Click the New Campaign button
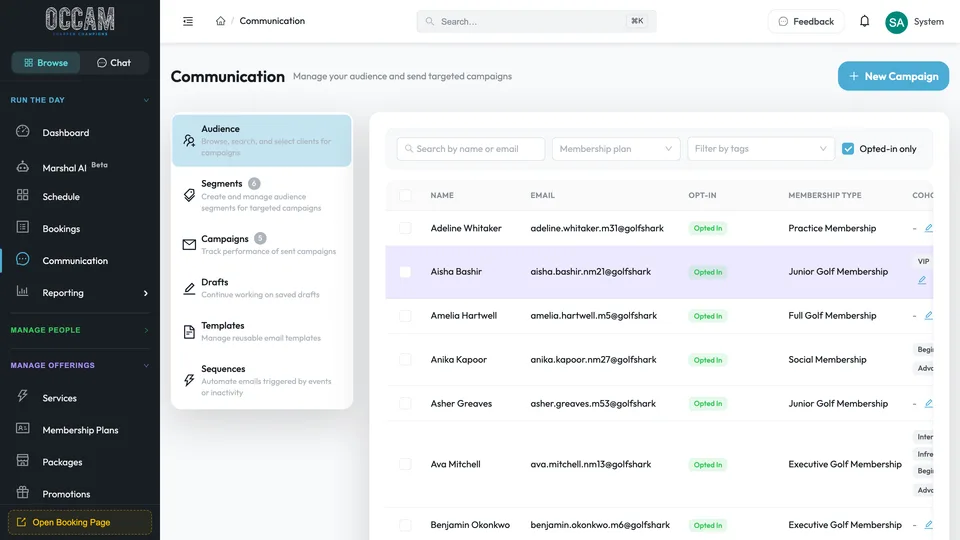The image size is (960, 540). click(893, 76)
